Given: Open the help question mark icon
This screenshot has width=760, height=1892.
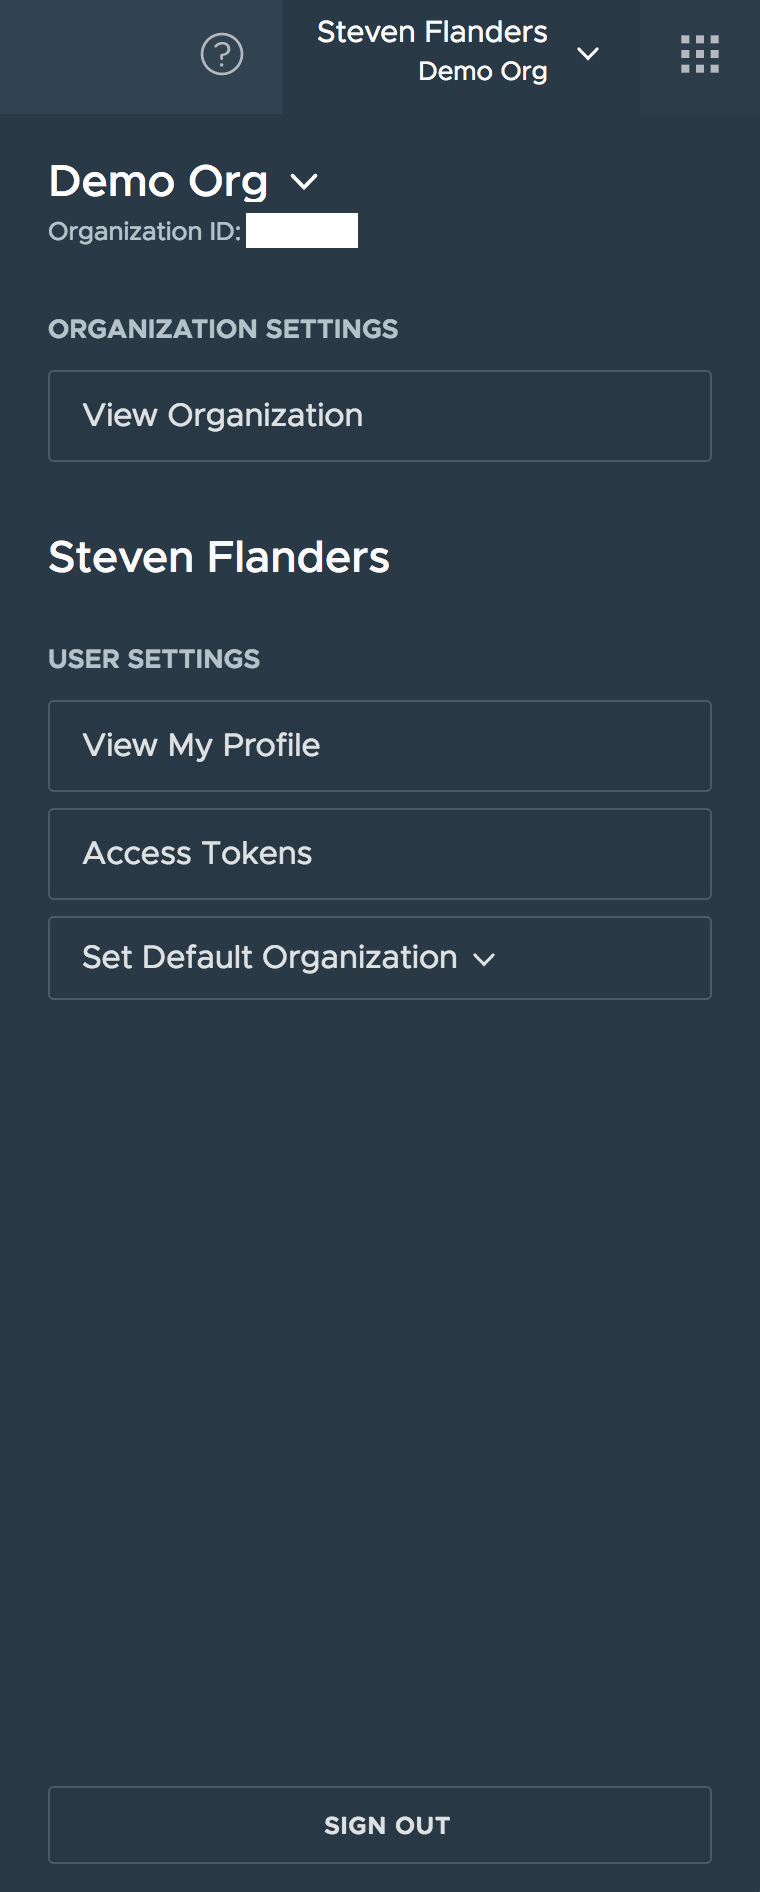Looking at the screenshot, I should (x=222, y=54).
